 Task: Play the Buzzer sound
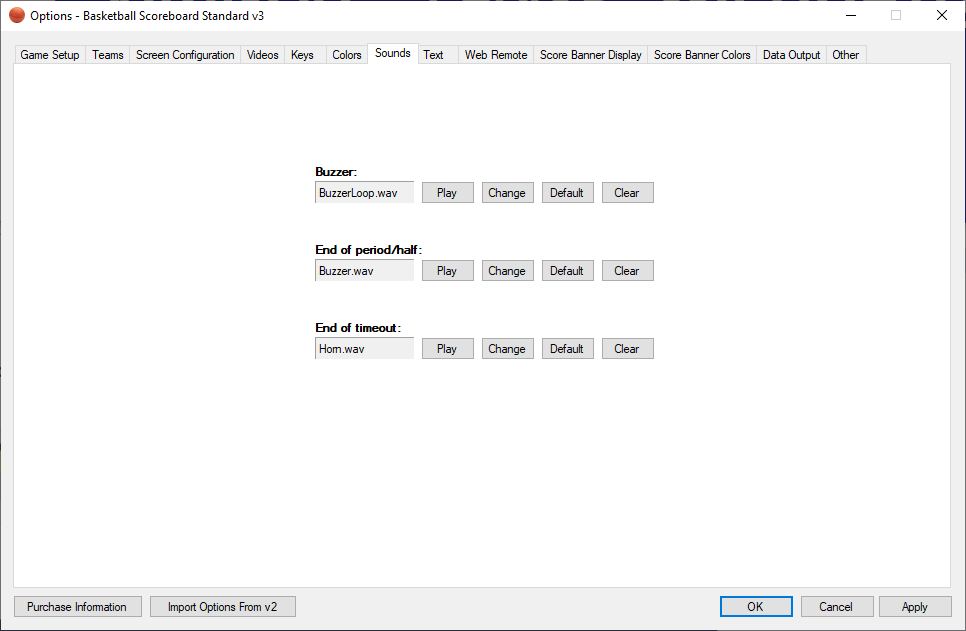click(x=447, y=193)
